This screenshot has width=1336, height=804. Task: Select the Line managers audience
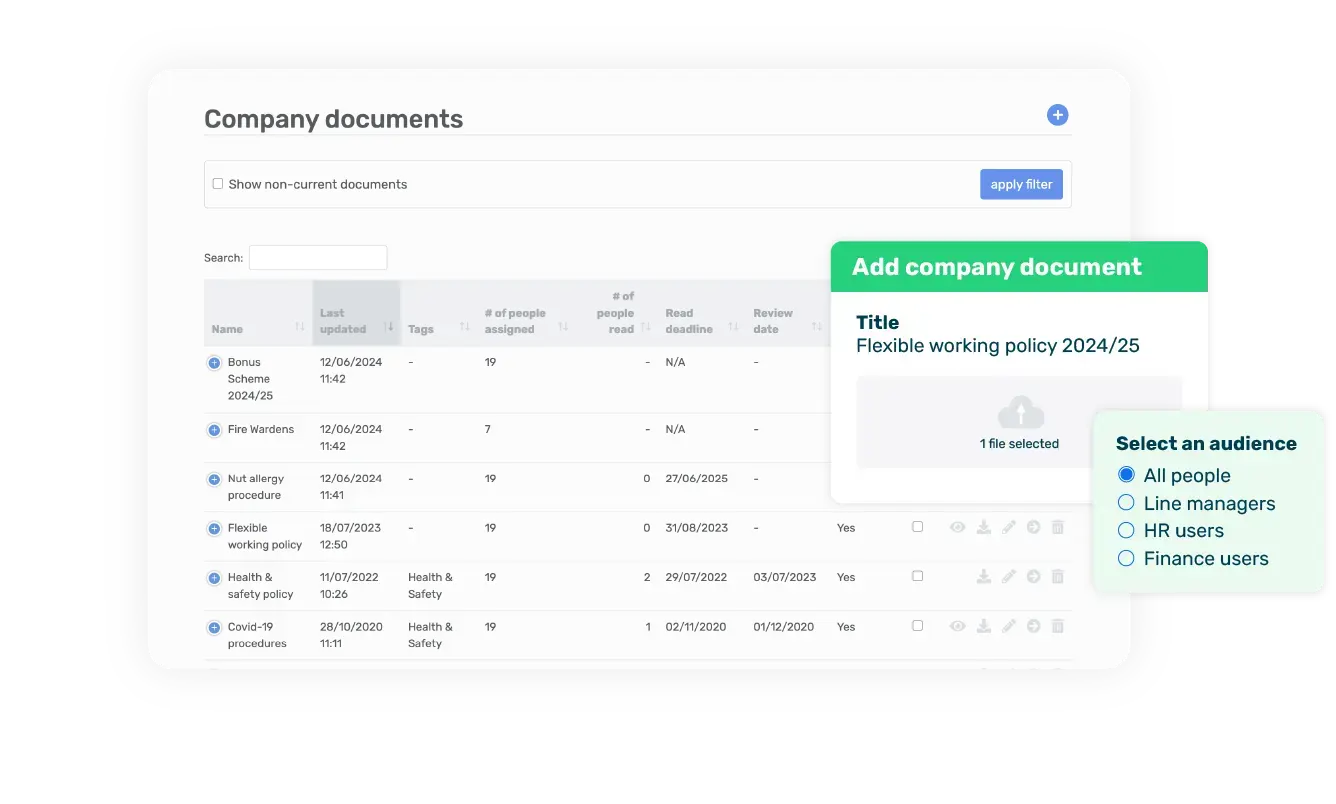tap(1125, 503)
